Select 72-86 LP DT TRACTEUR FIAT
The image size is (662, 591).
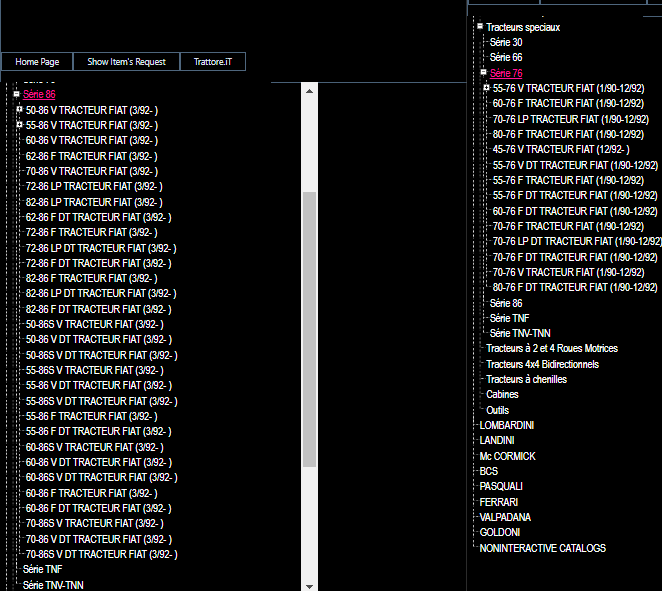tap(101, 248)
